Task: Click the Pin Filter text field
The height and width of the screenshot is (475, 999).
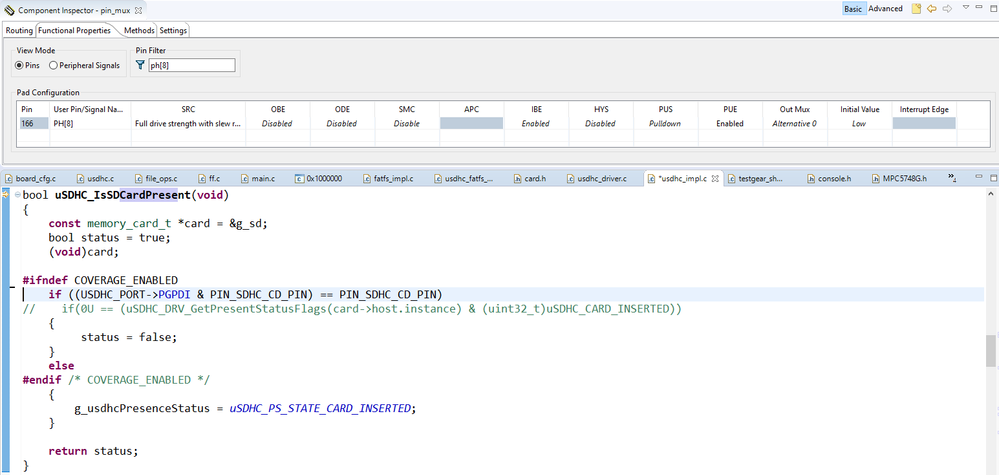Action: 192,65
